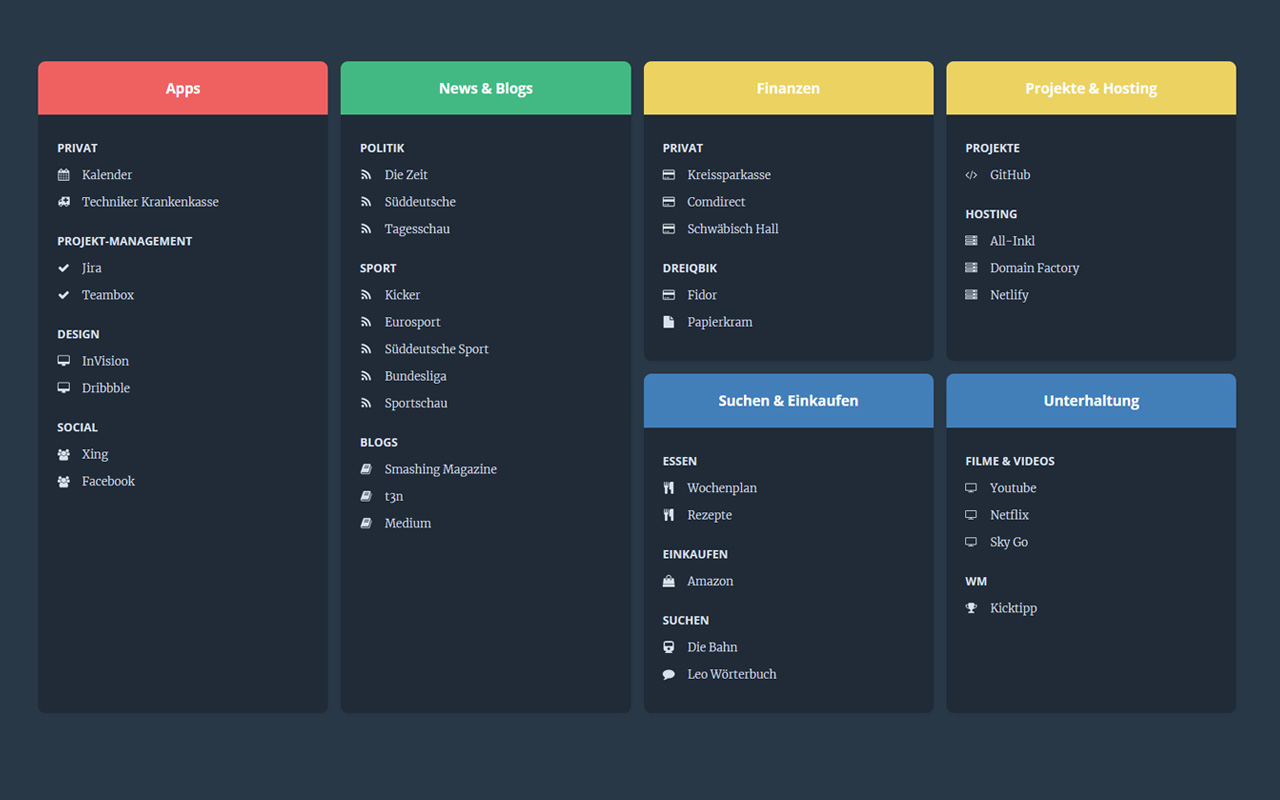
Task: Open the Kalender link
Action: pos(107,175)
